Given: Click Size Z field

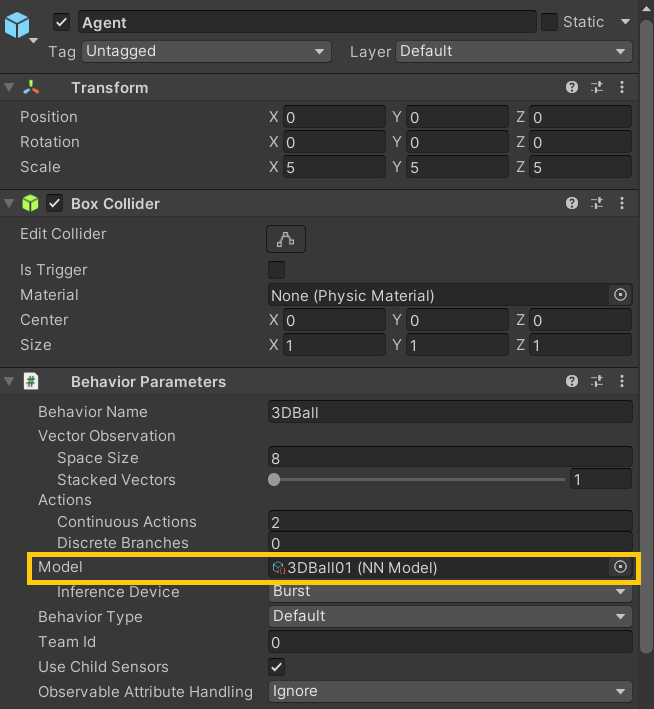Looking at the screenshot, I should [x=580, y=345].
